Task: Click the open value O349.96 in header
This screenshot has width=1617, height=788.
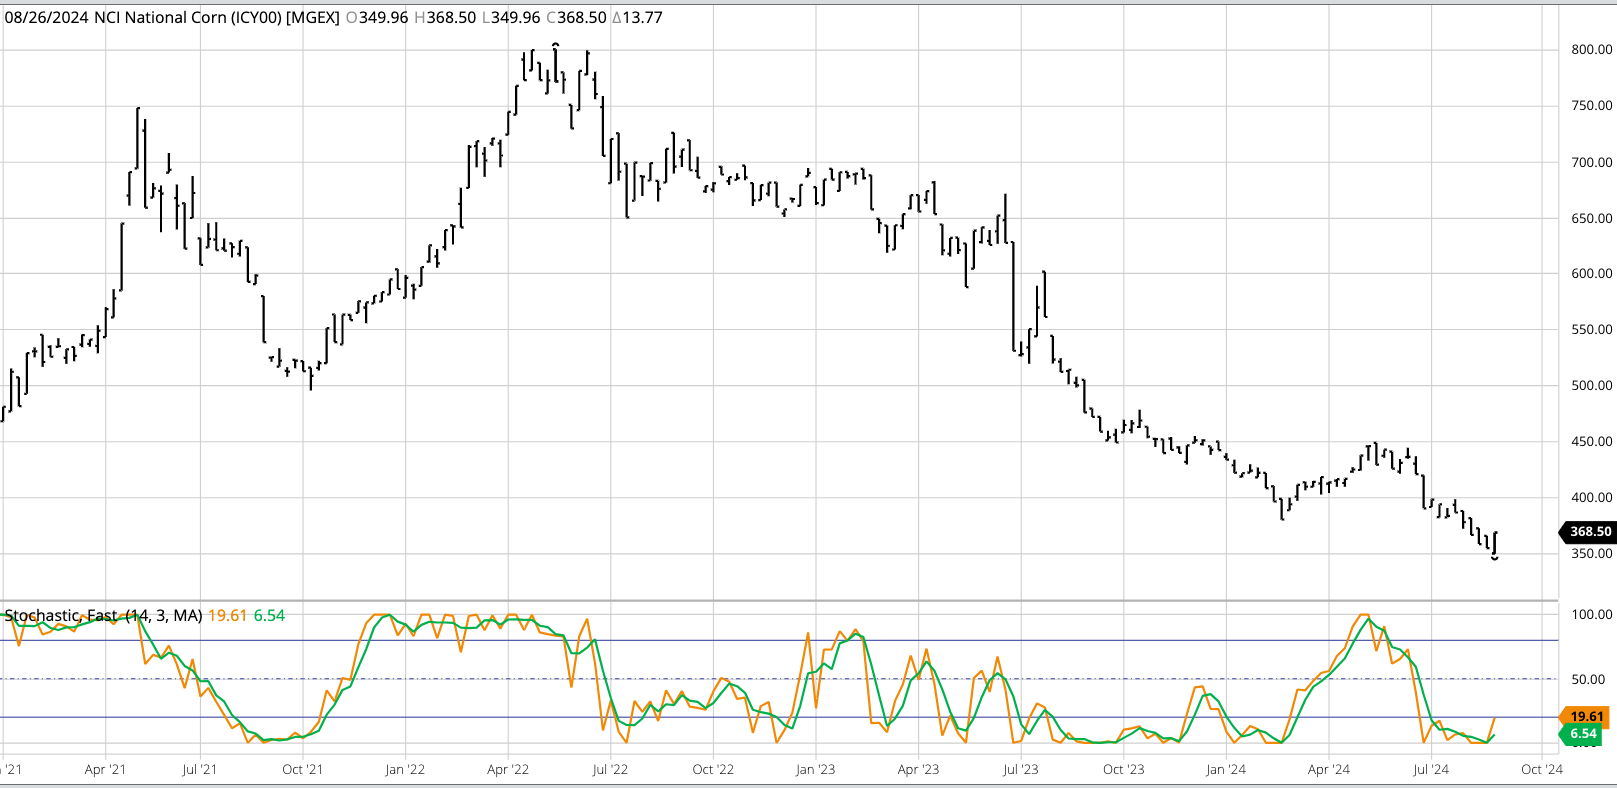Action: click(376, 18)
